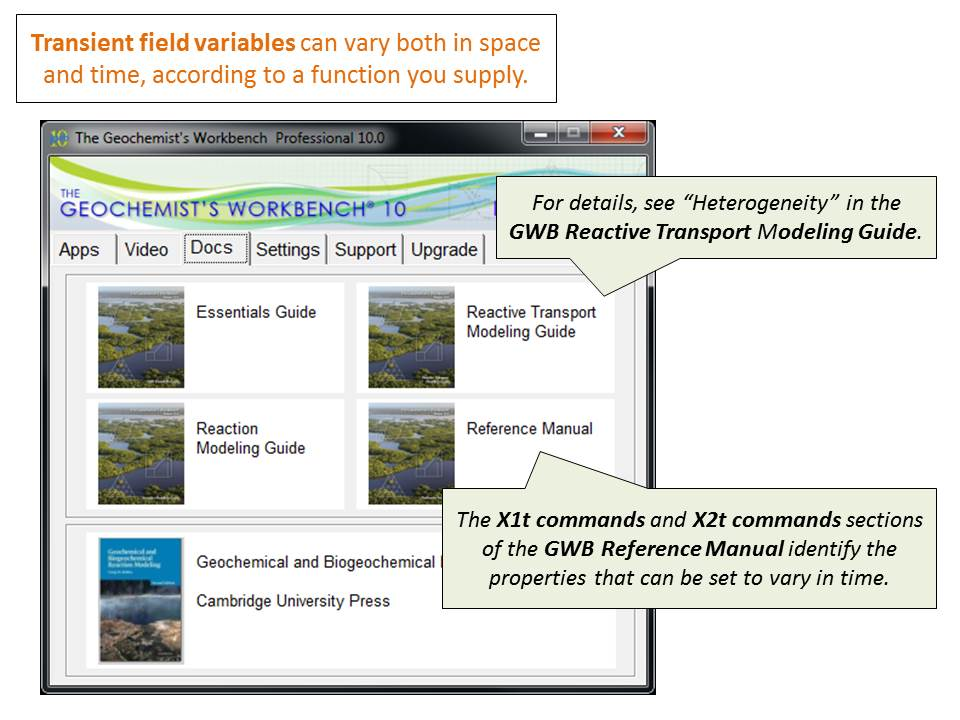This screenshot has height=720, width=960.
Task: Open the Reference Manual link
Action: (530, 429)
